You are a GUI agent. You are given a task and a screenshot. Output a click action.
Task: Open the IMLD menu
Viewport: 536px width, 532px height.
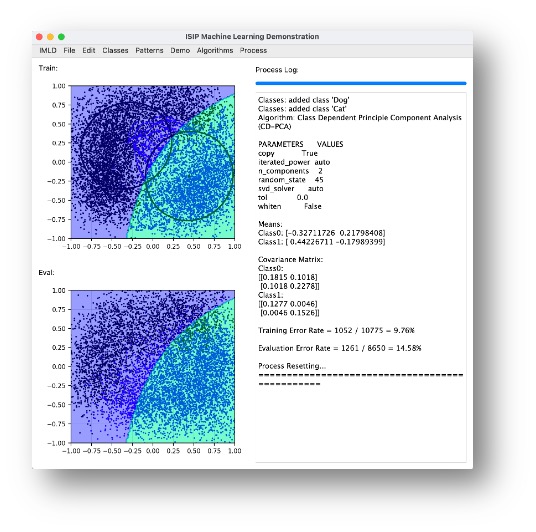click(48, 51)
